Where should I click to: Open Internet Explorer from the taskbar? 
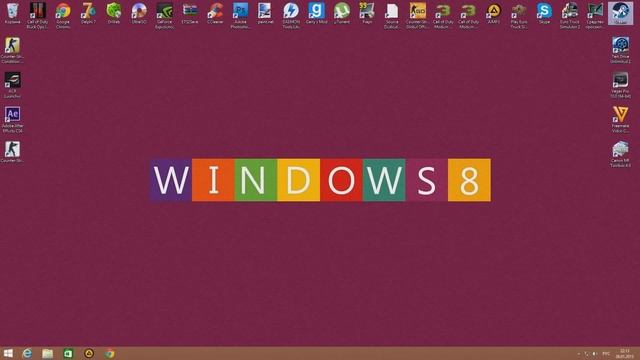pyautogui.click(x=27, y=353)
